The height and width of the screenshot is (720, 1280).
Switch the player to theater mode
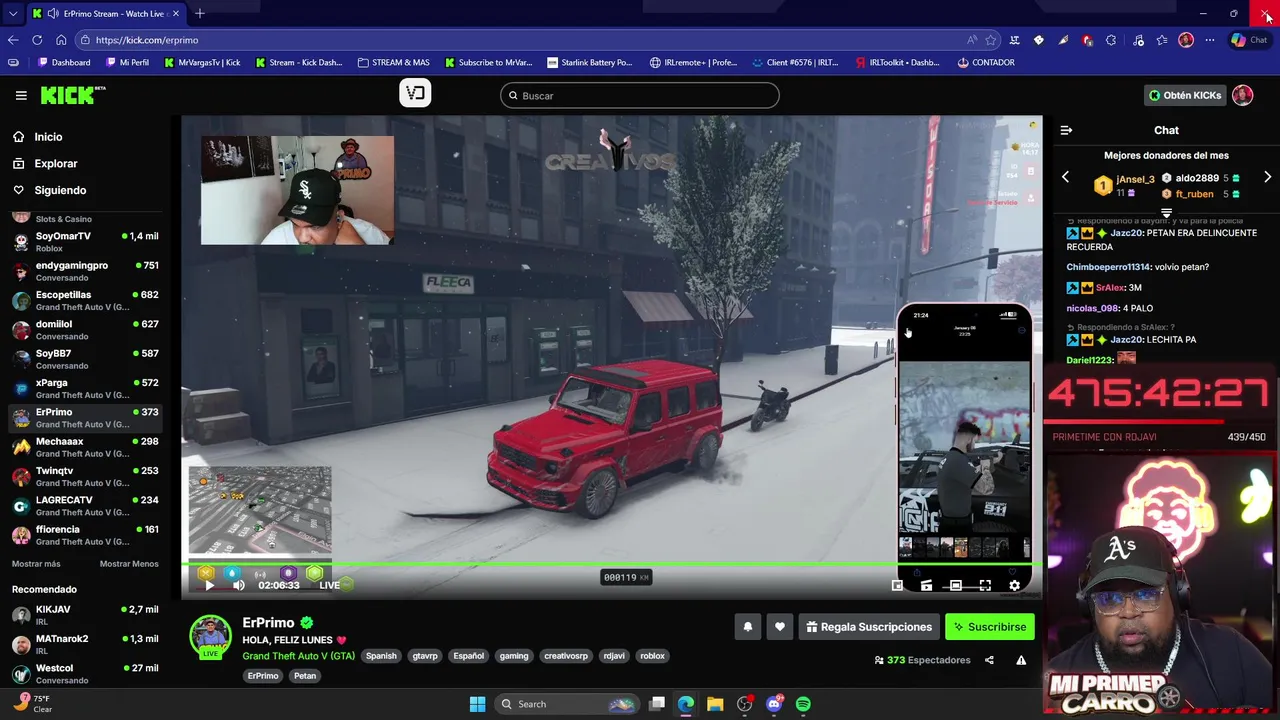pos(955,585)
